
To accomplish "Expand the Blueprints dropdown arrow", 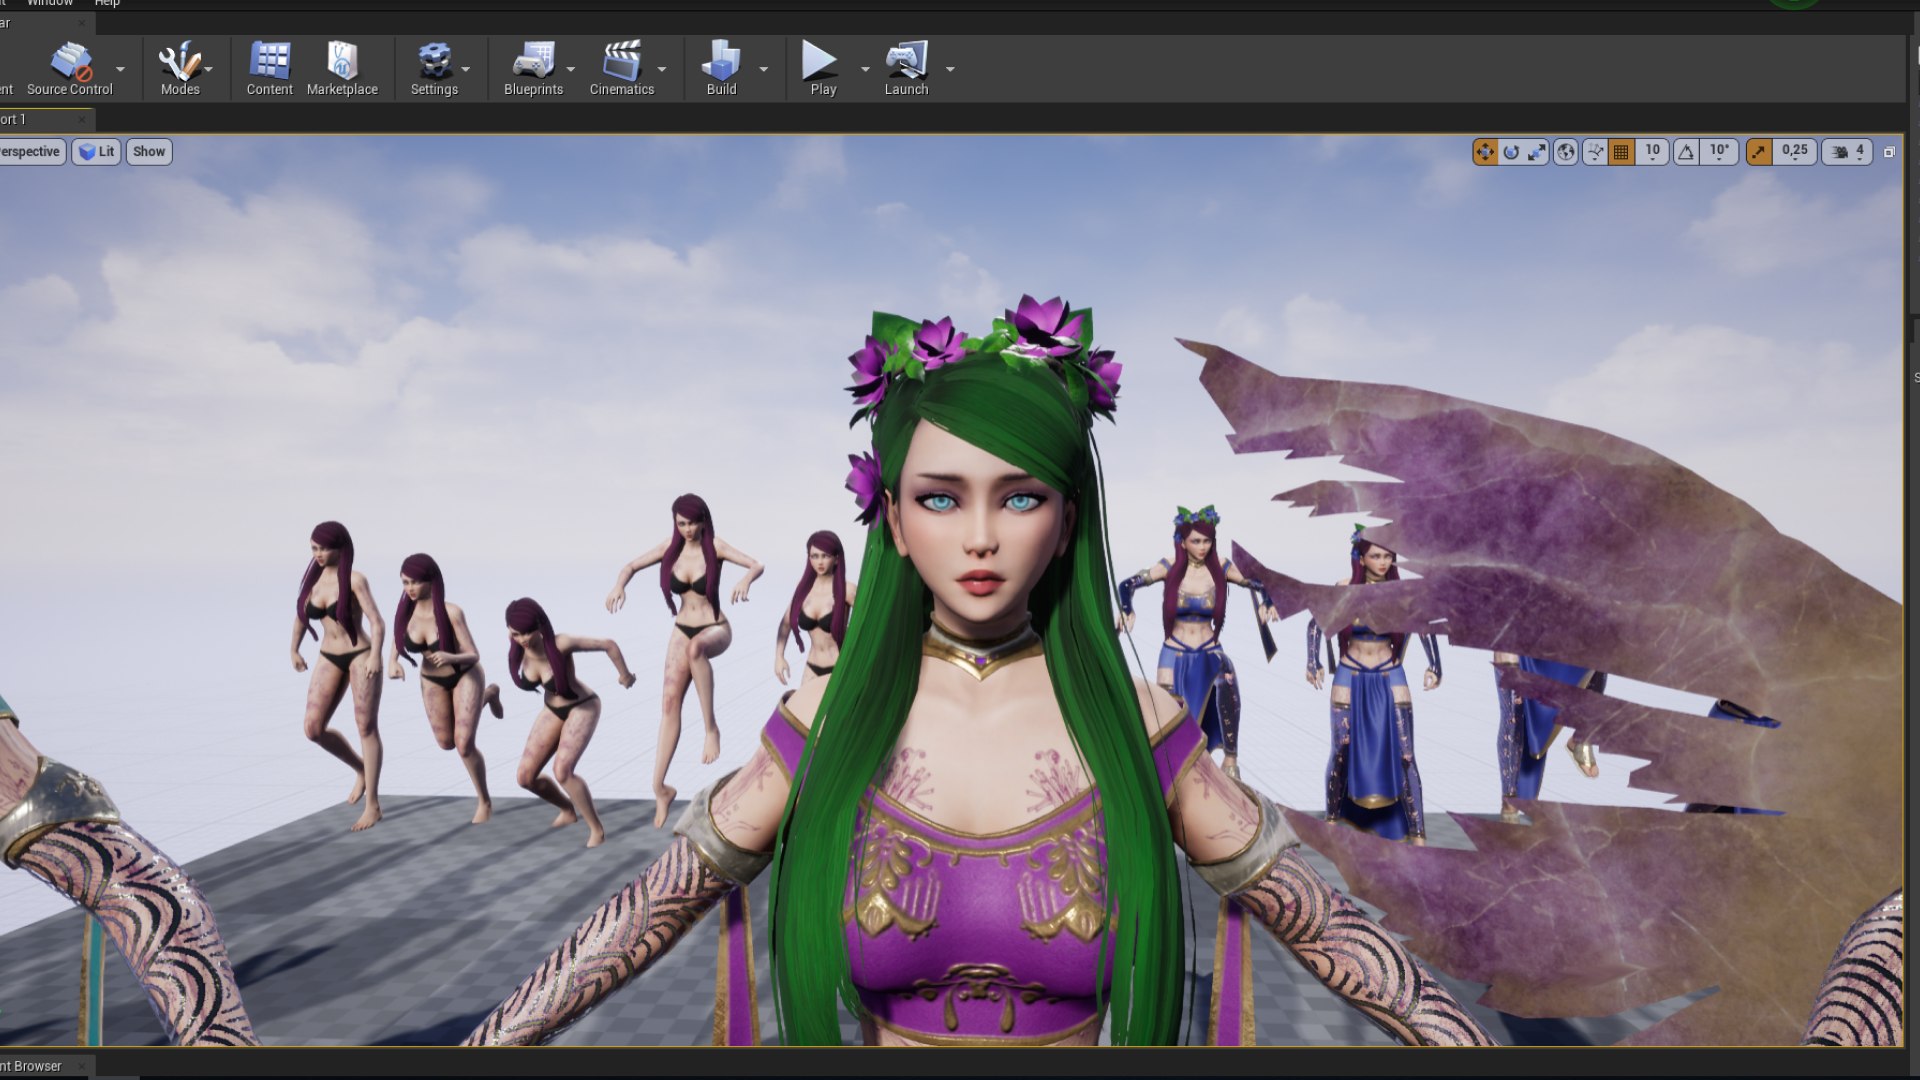I will click(x=571, y=69).
